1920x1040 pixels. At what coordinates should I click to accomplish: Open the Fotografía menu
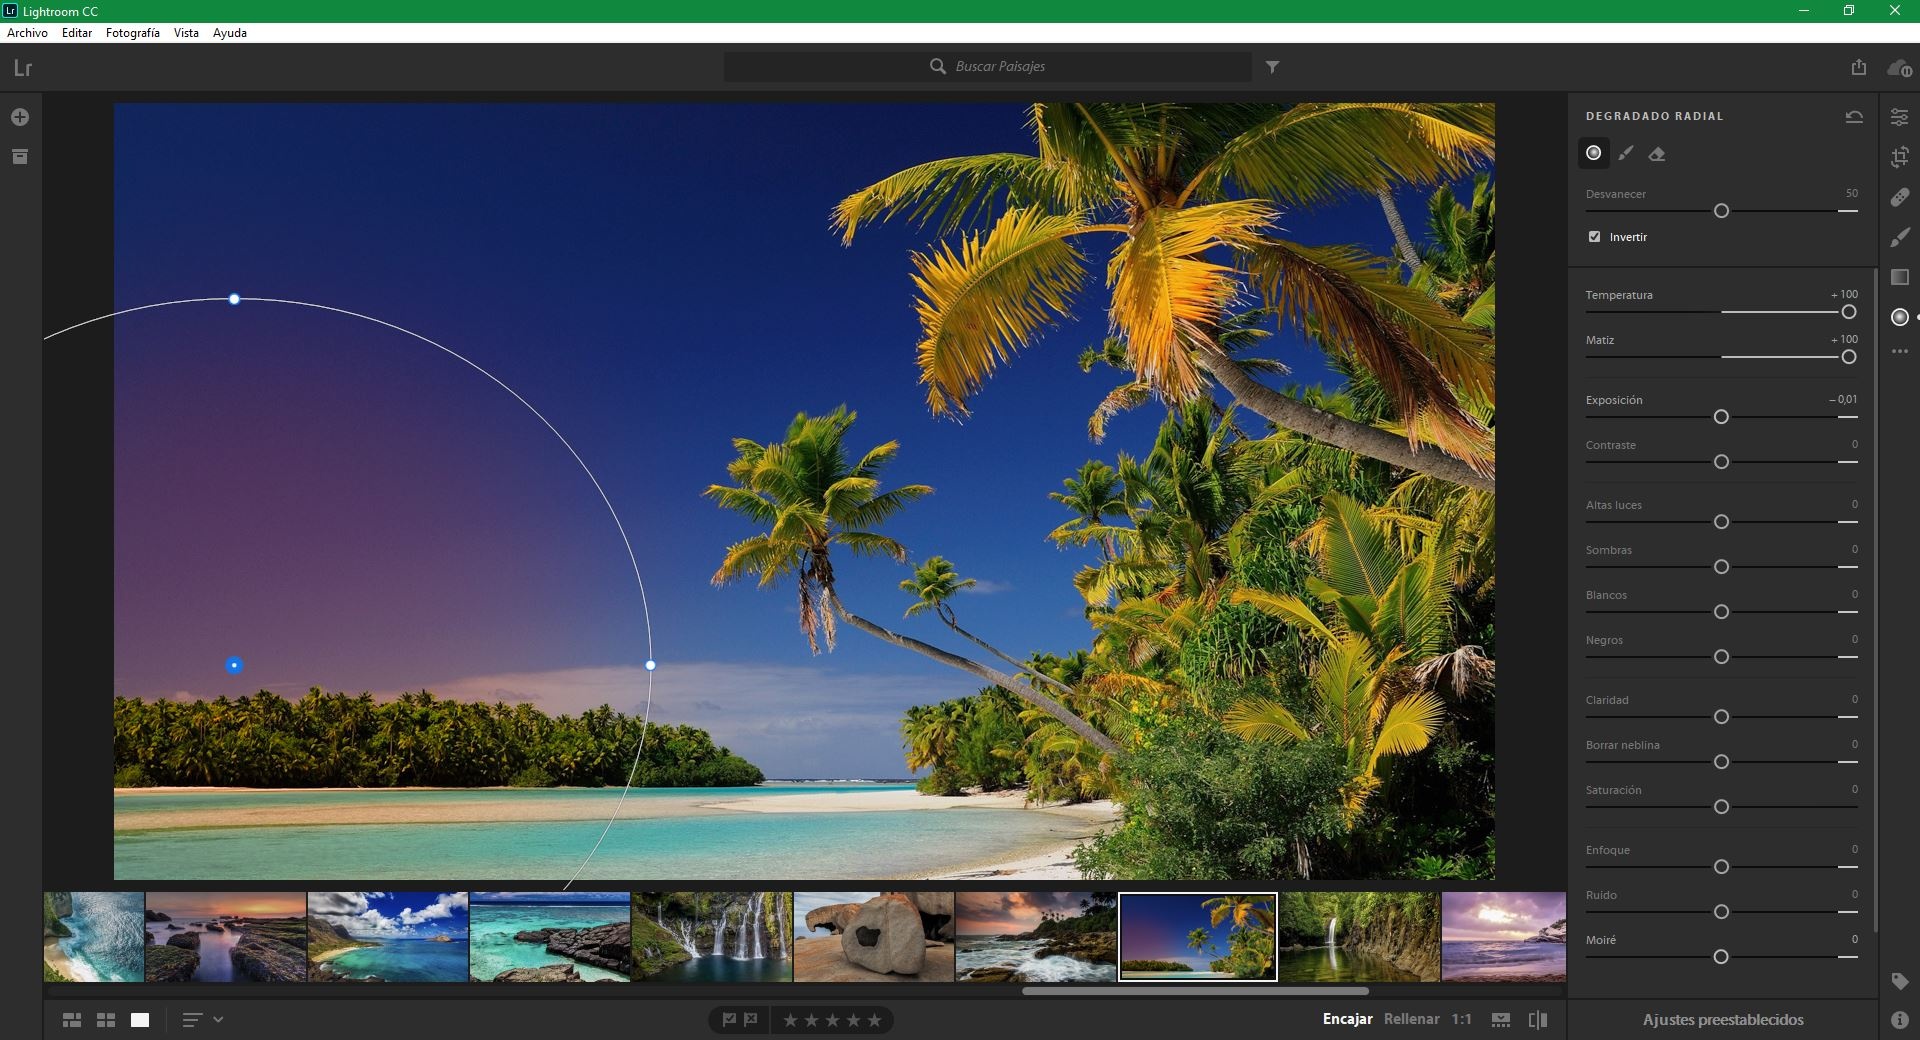(133, 33)
